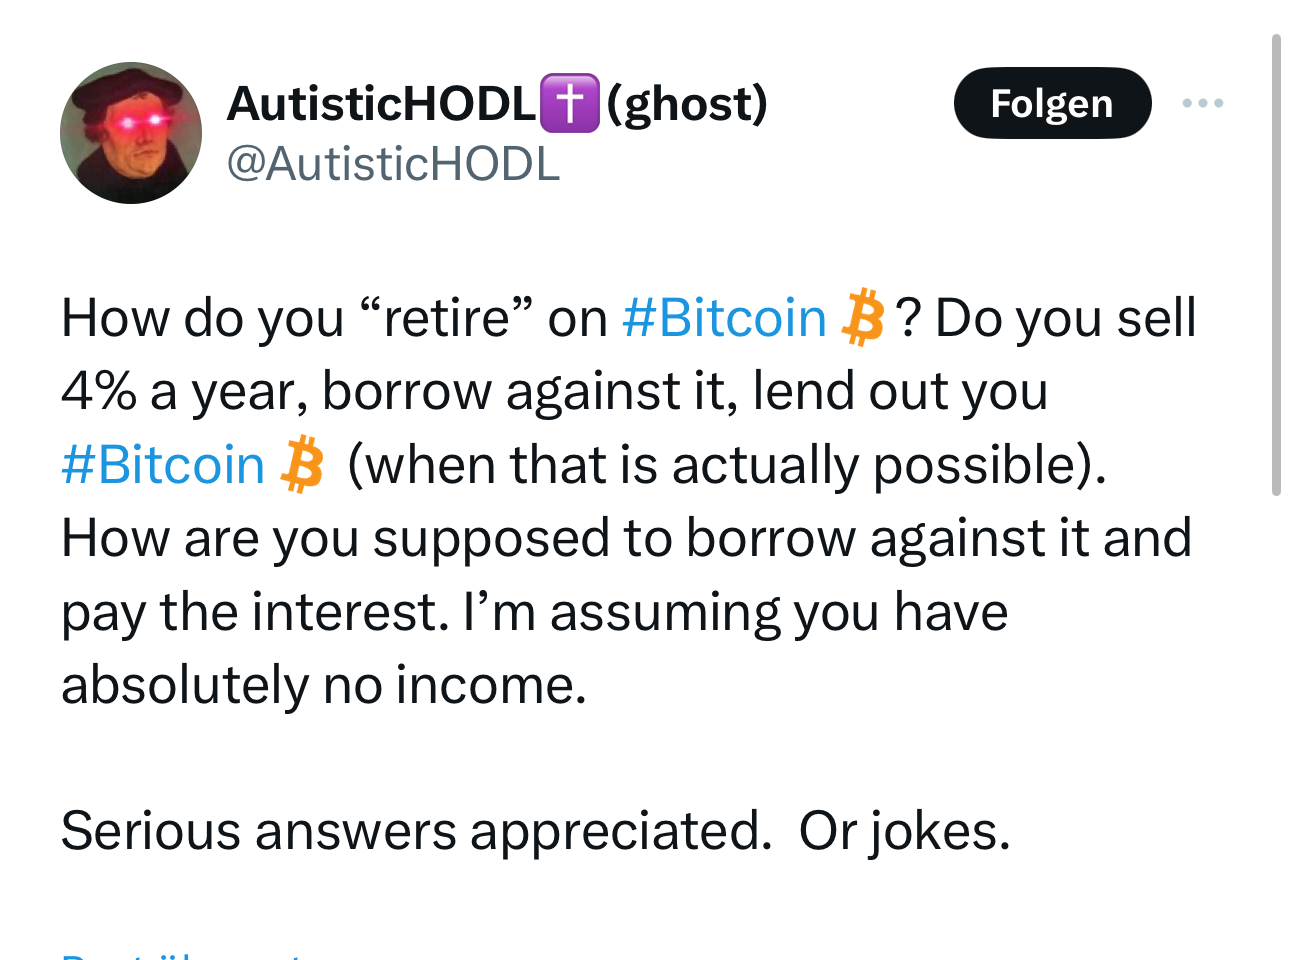Click the cut-off blue translate link at bottom
The image size is (1290, 960).
[x=180, y=954]
